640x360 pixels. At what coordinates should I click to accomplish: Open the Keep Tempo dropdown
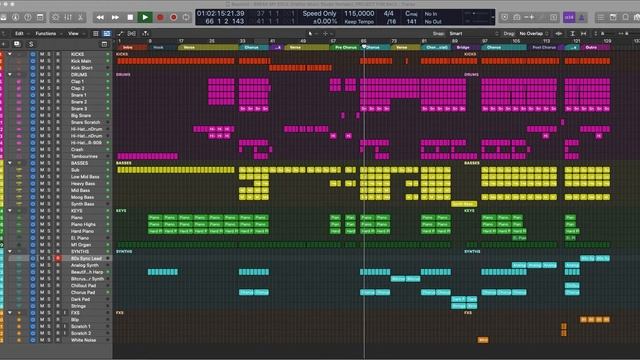pyautogui.click(x=359, y=22)
